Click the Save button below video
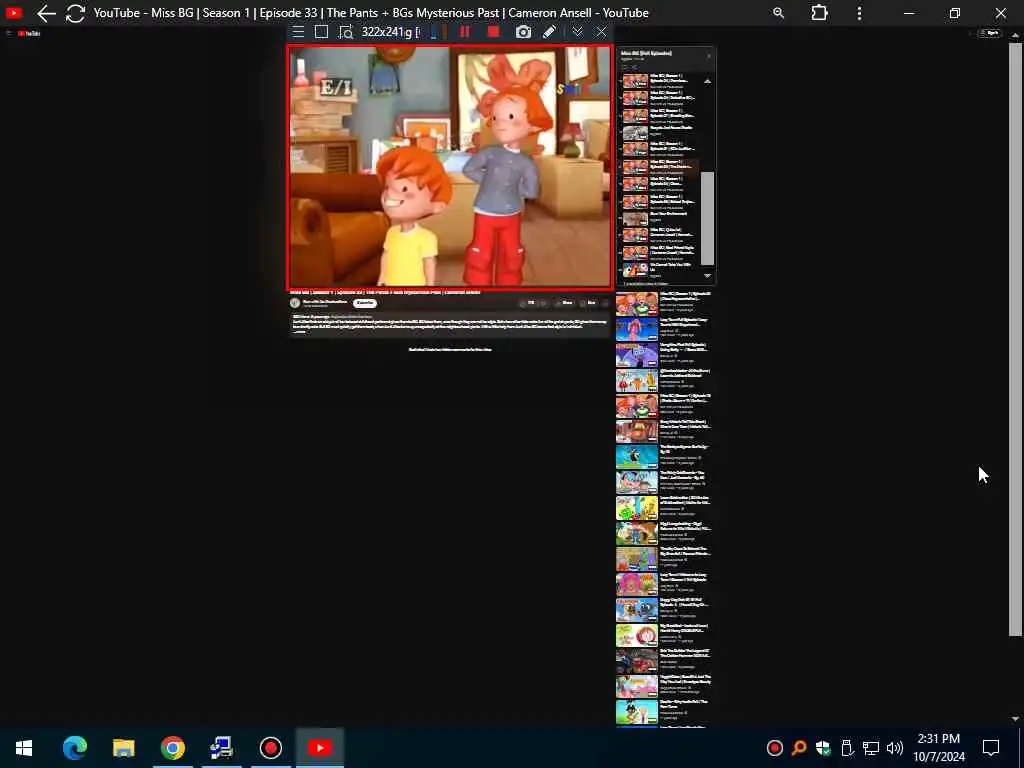1024x768 pixels. (588, 303)
